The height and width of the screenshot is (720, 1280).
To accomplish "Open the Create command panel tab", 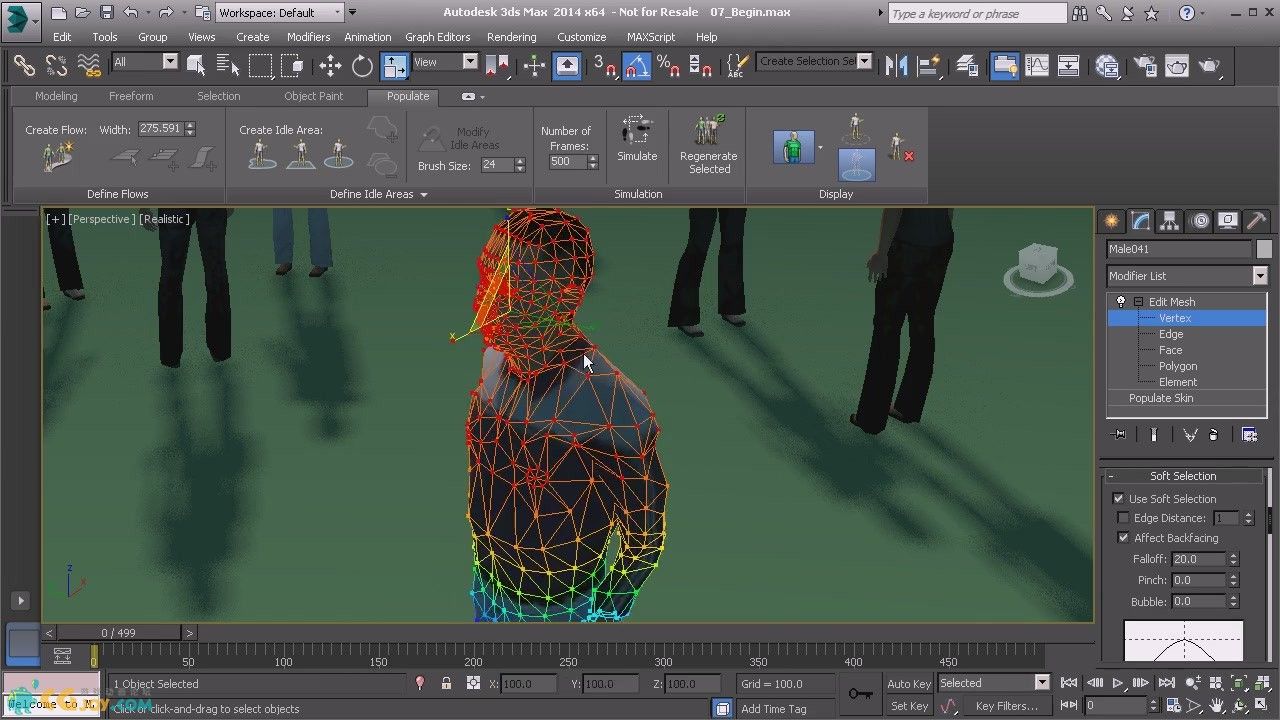I will click(1111, 221).
